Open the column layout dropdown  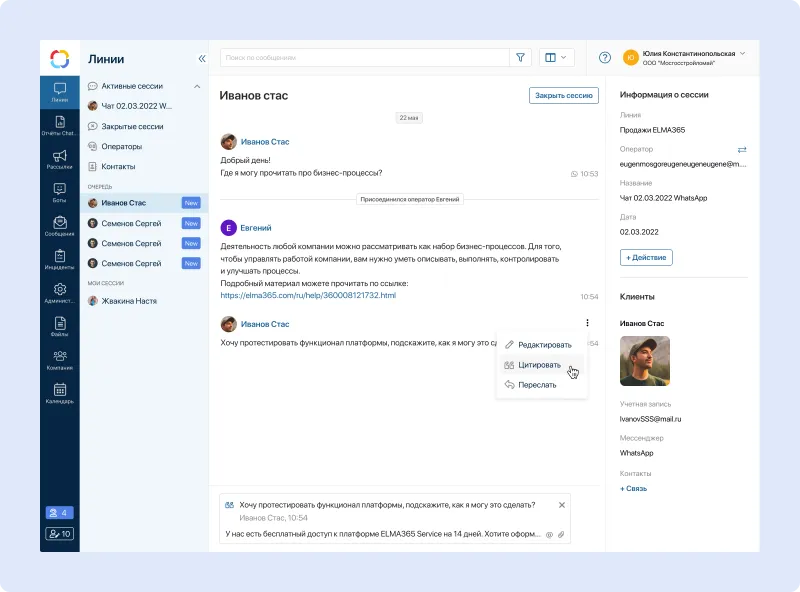click(555, 57)
